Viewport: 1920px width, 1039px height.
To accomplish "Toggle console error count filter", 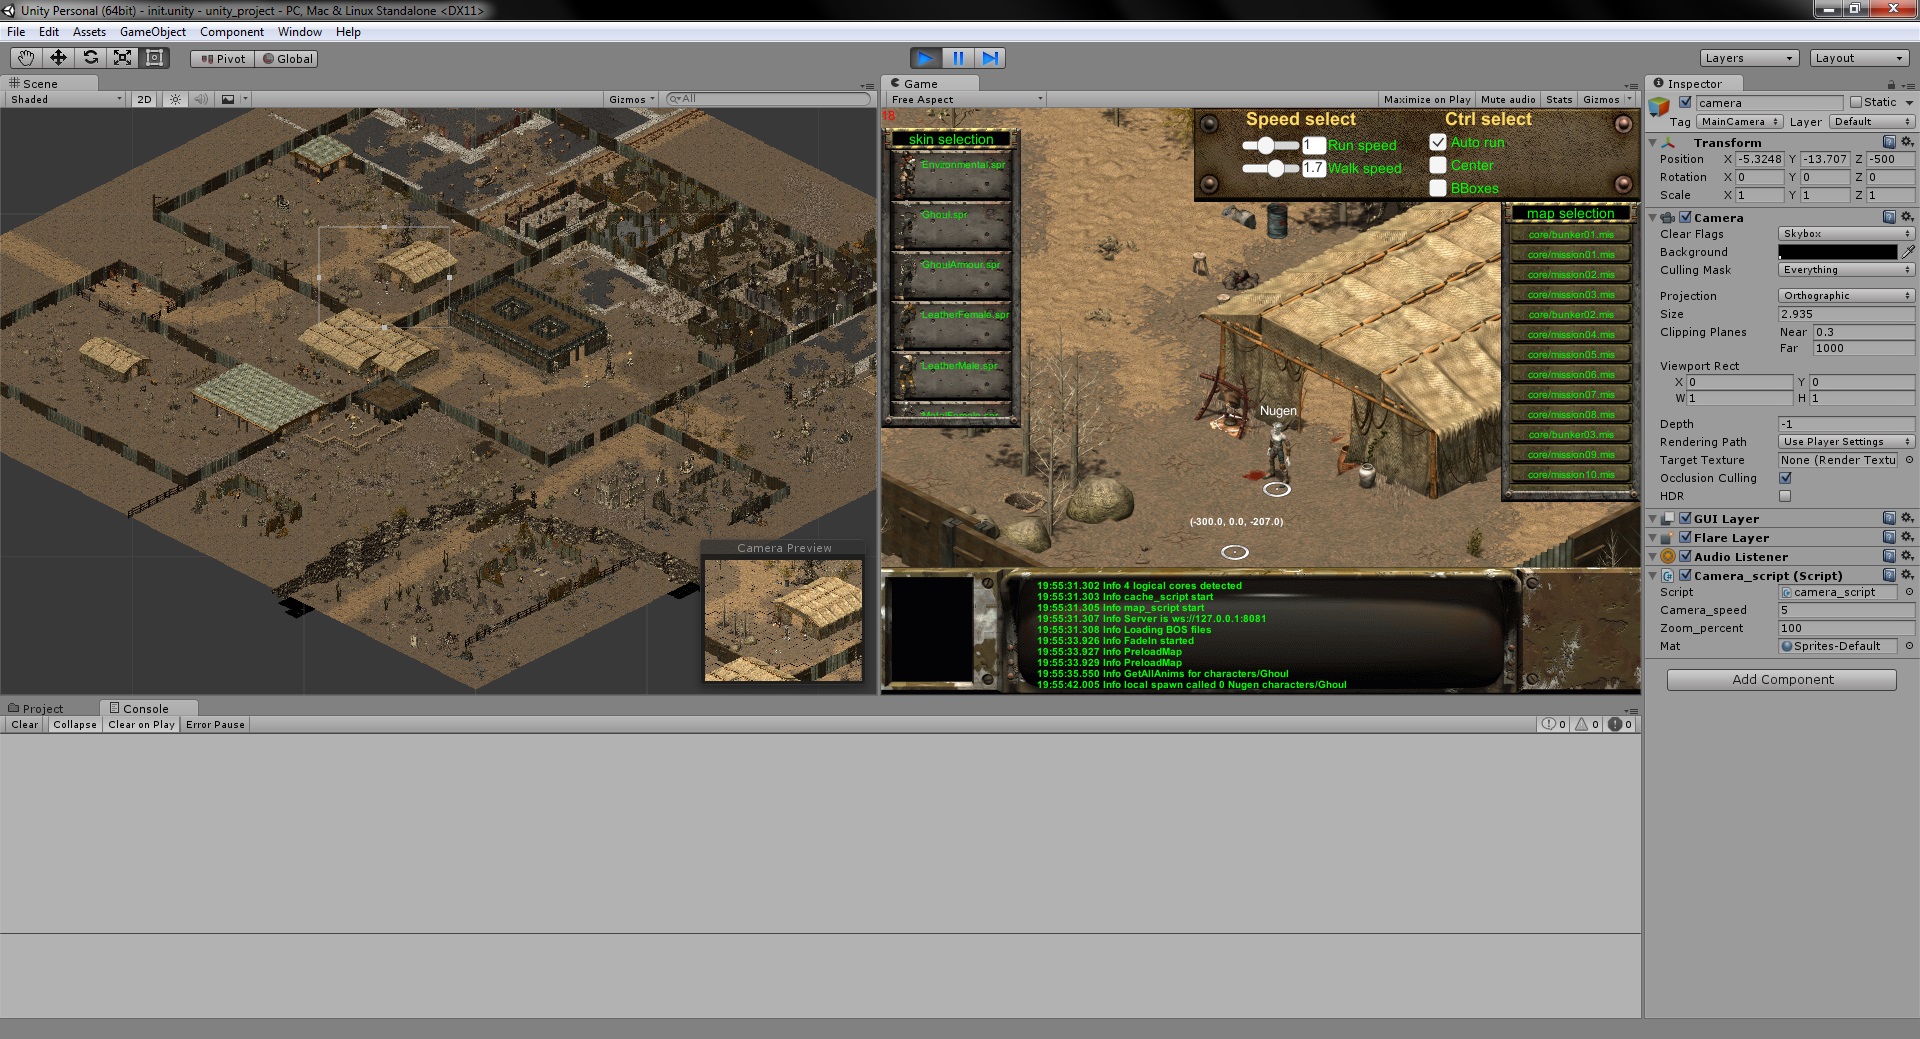I will 1620,724.
